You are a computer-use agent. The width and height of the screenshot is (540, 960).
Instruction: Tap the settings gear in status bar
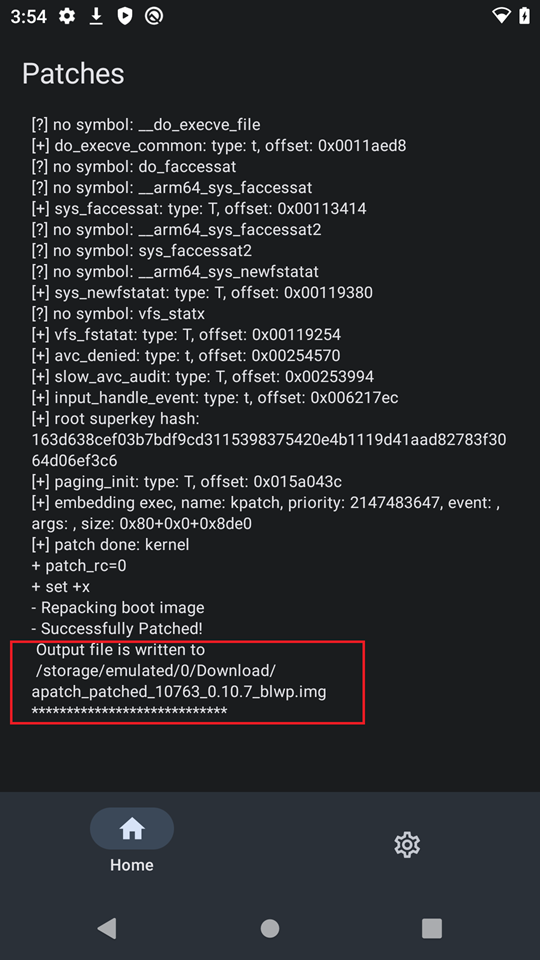67,16
